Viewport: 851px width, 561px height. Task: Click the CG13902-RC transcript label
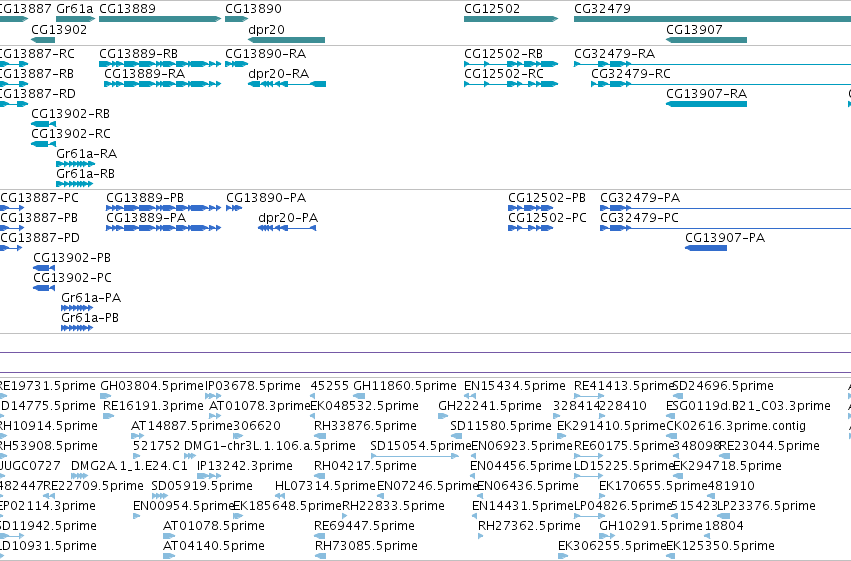[x=71, y=134]
